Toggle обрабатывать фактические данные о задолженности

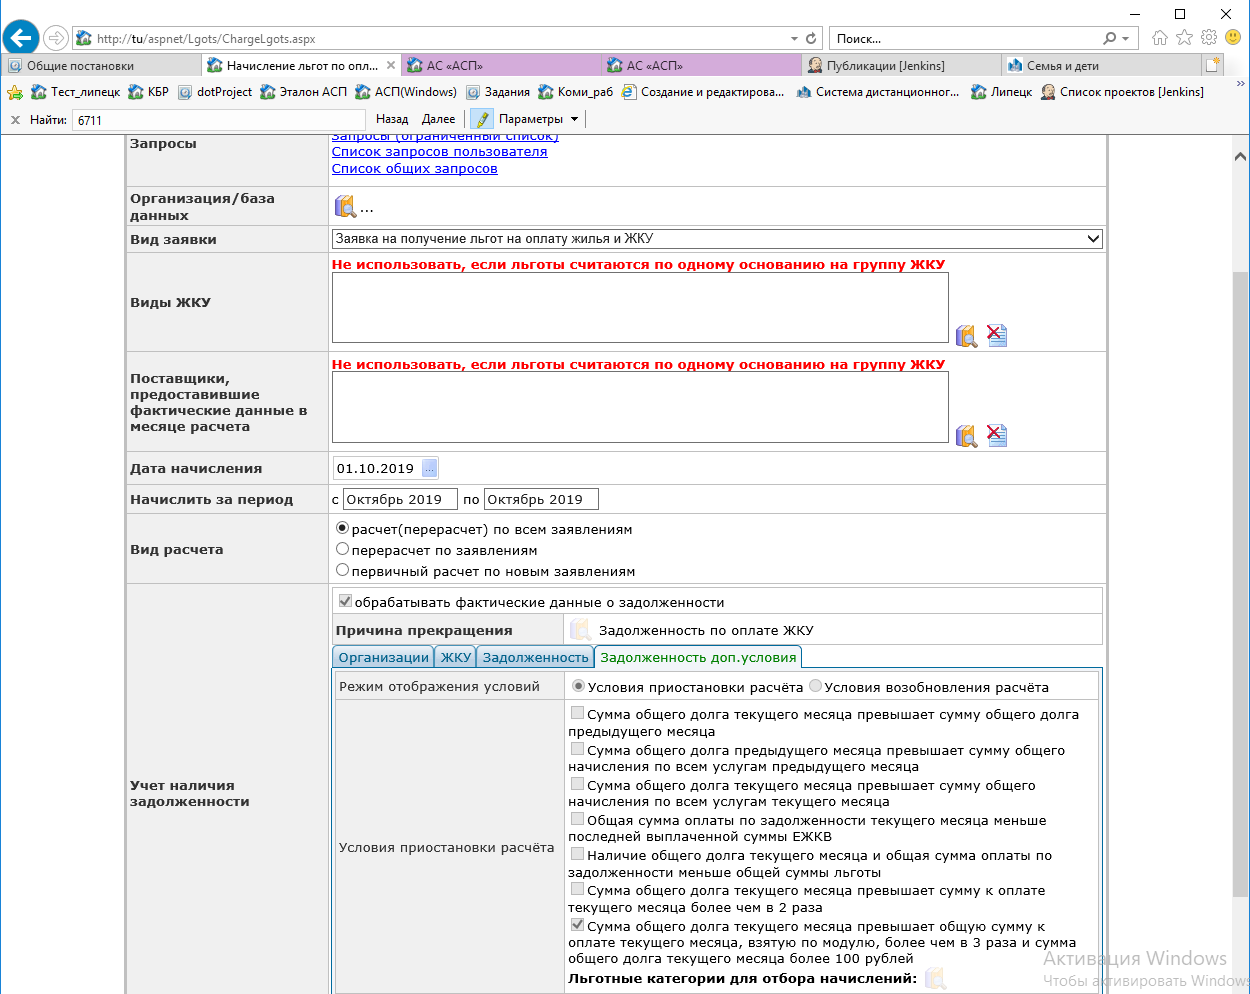pyautogui.click(x=345, y=601)
